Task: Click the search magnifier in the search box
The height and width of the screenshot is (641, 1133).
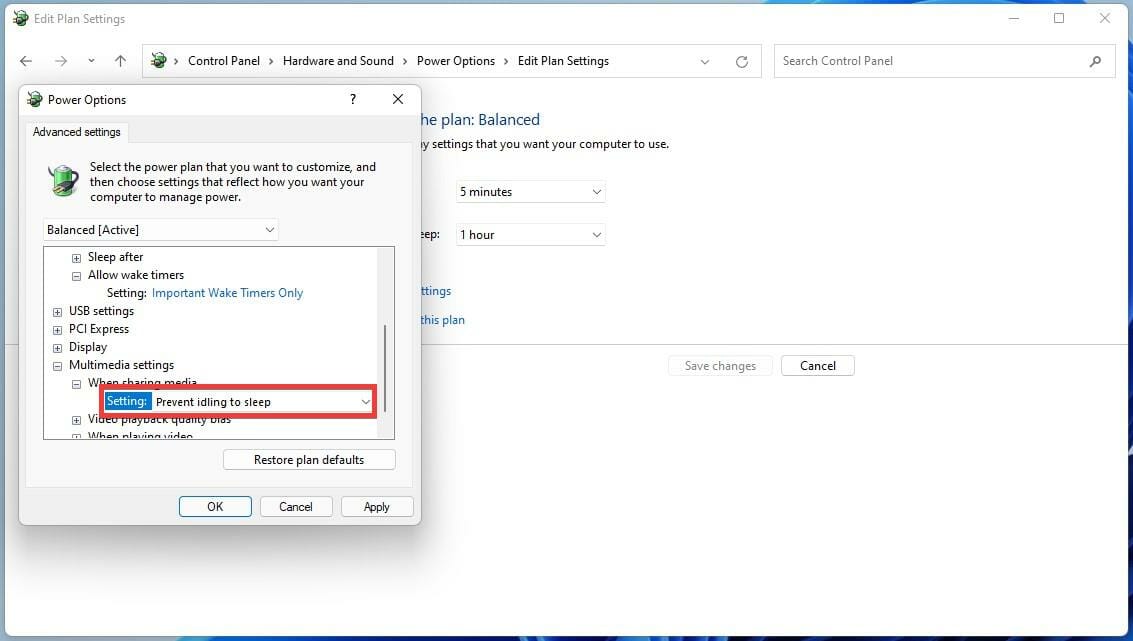Action: coord(1095,61)
